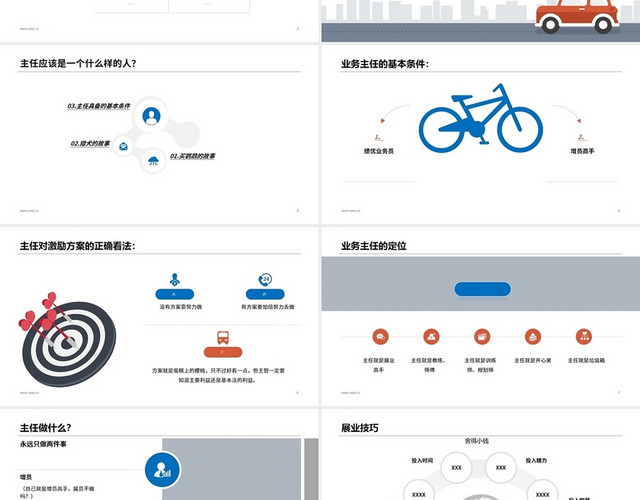Click the blue rounded button in 业务主任的定位 slide

coord(482,289)
